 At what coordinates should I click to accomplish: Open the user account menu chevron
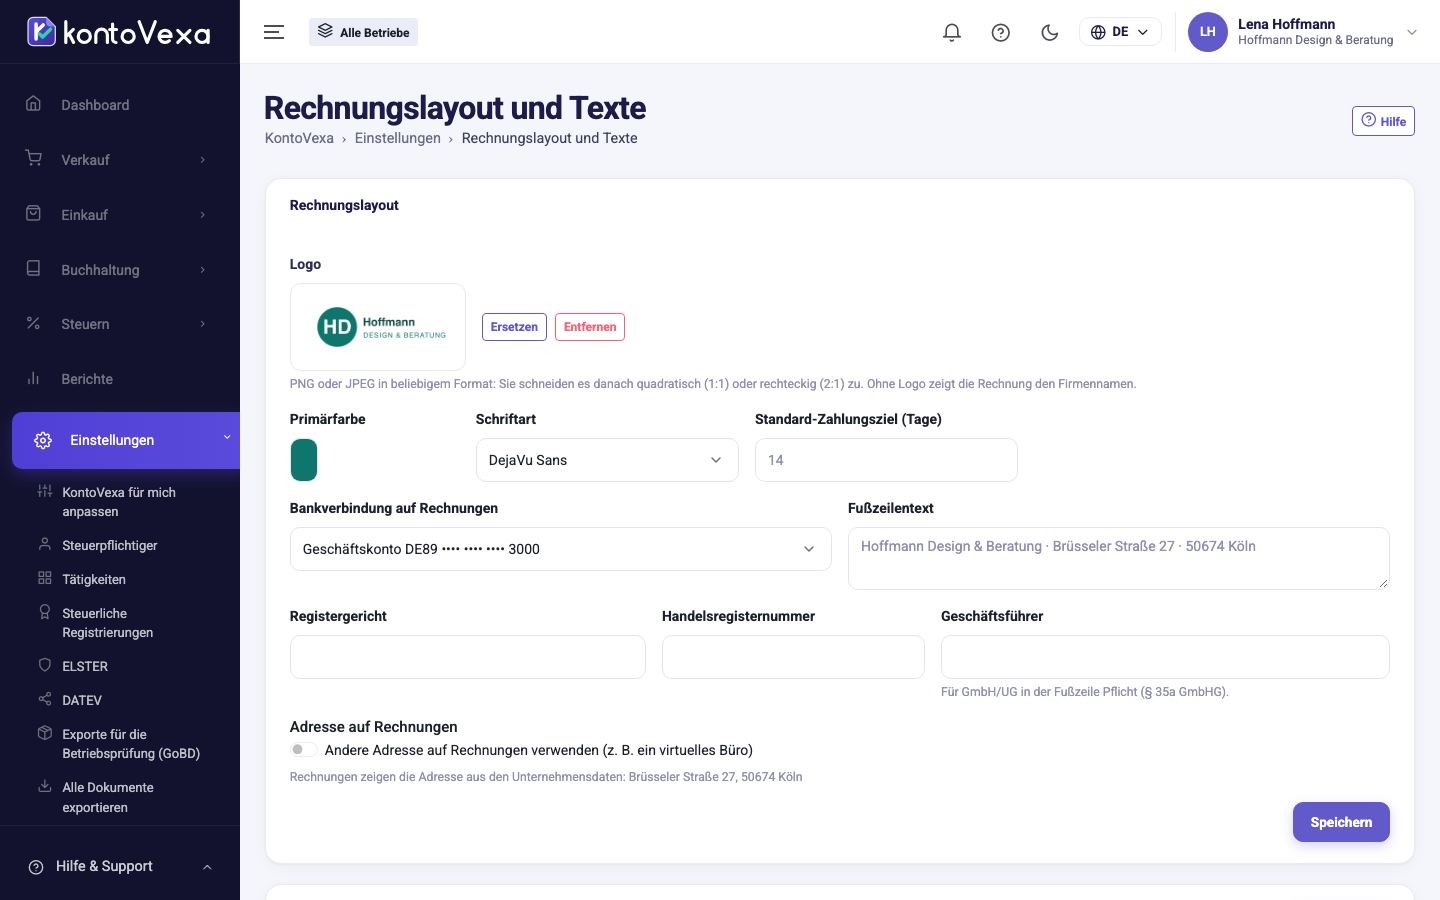click(x=1412, y=32)
